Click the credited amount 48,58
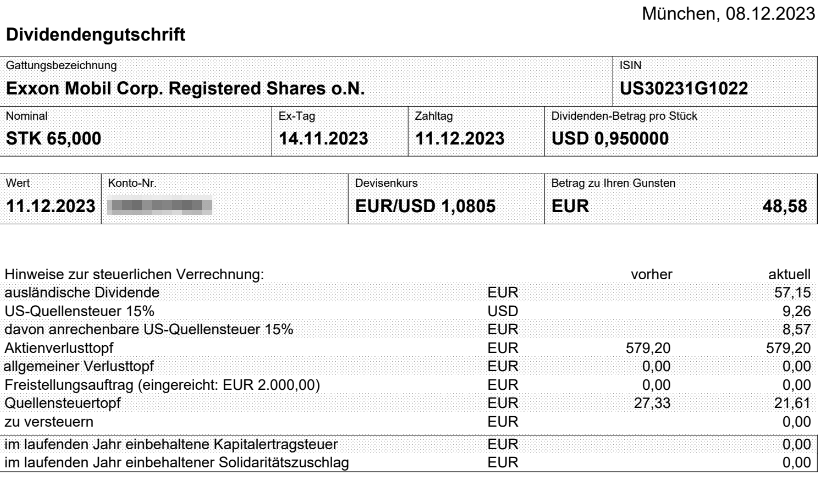This screenshot has height=477, width=823. pos(785,206)
